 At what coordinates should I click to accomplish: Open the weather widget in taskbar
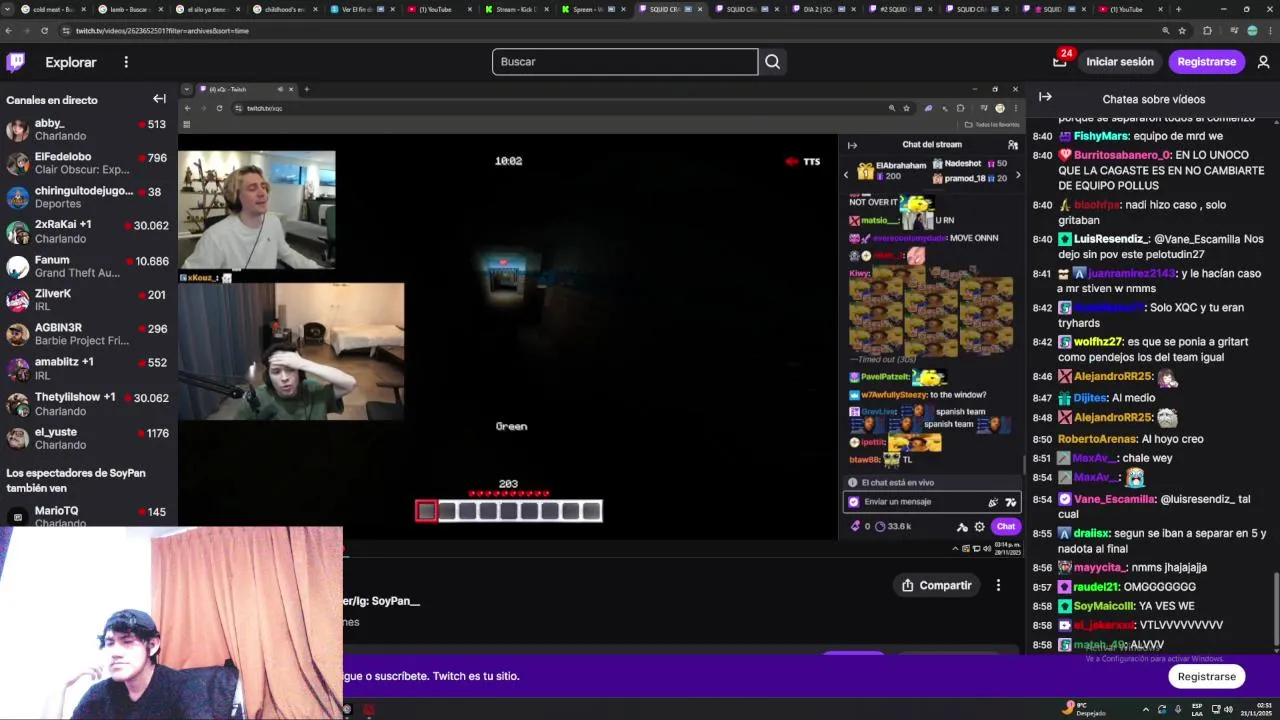pyautogui.click(x=1084, y=710)
